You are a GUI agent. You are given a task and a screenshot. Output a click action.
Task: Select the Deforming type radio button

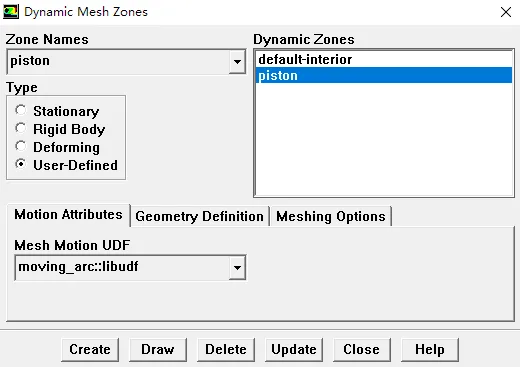coord(21,146)
